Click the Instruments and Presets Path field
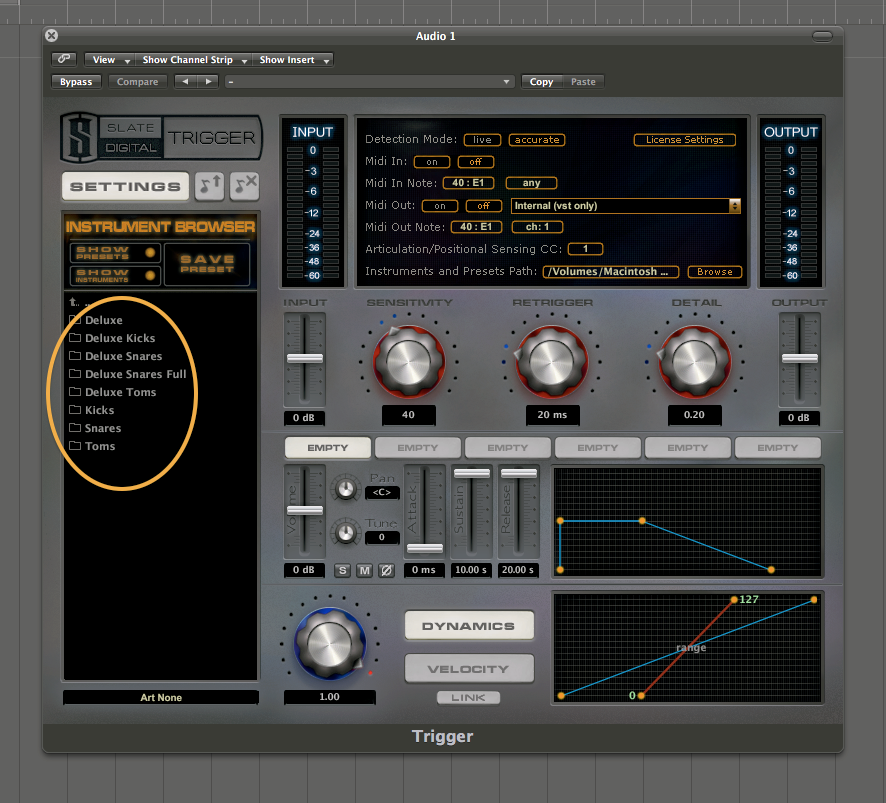 click(611, 272)
